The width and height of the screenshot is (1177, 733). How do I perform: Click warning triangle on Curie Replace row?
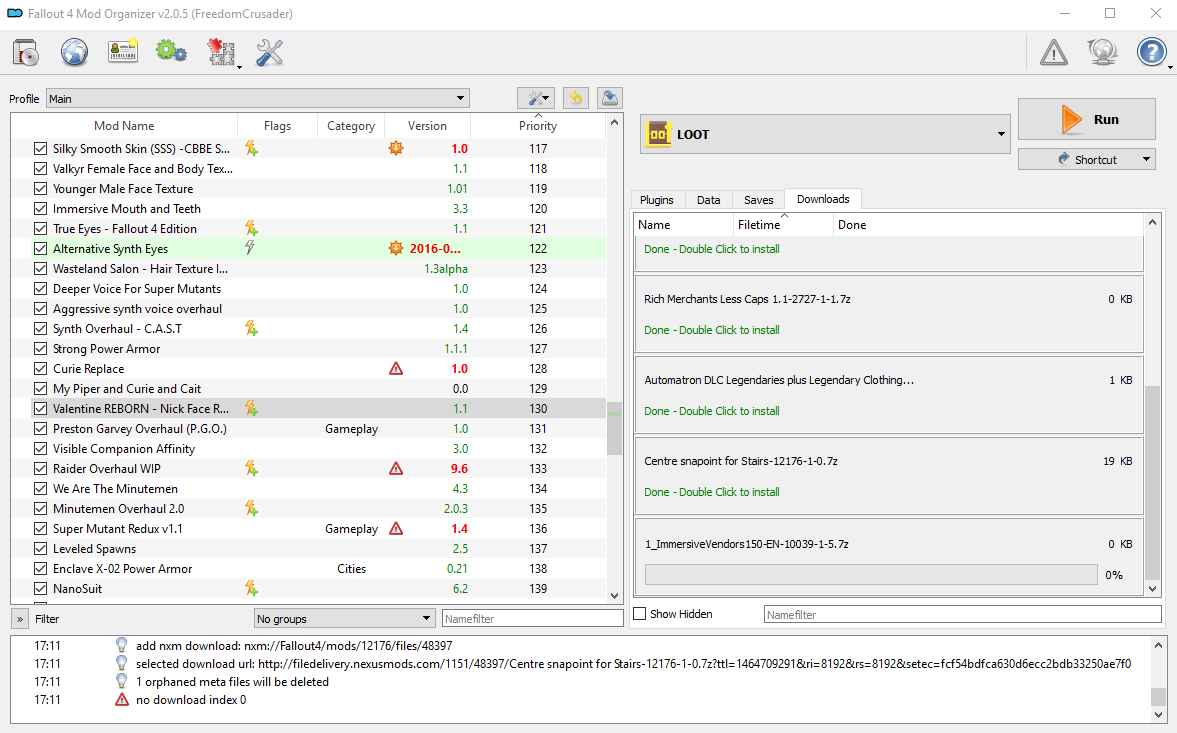point(396,368)
